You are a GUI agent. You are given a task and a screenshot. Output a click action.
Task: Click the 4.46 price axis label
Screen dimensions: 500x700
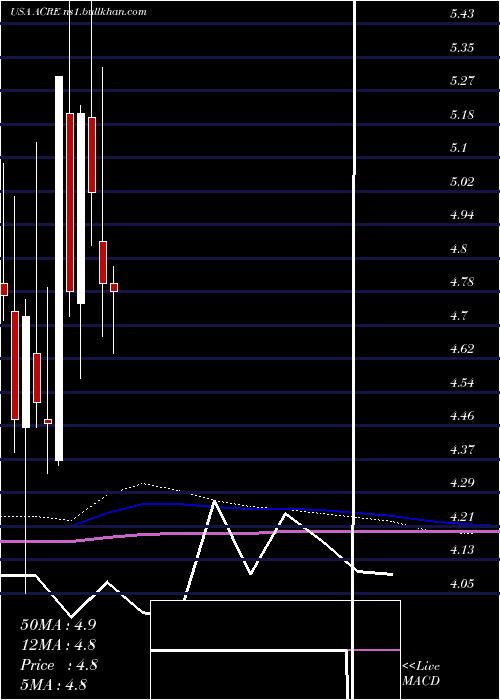(462, 416)
